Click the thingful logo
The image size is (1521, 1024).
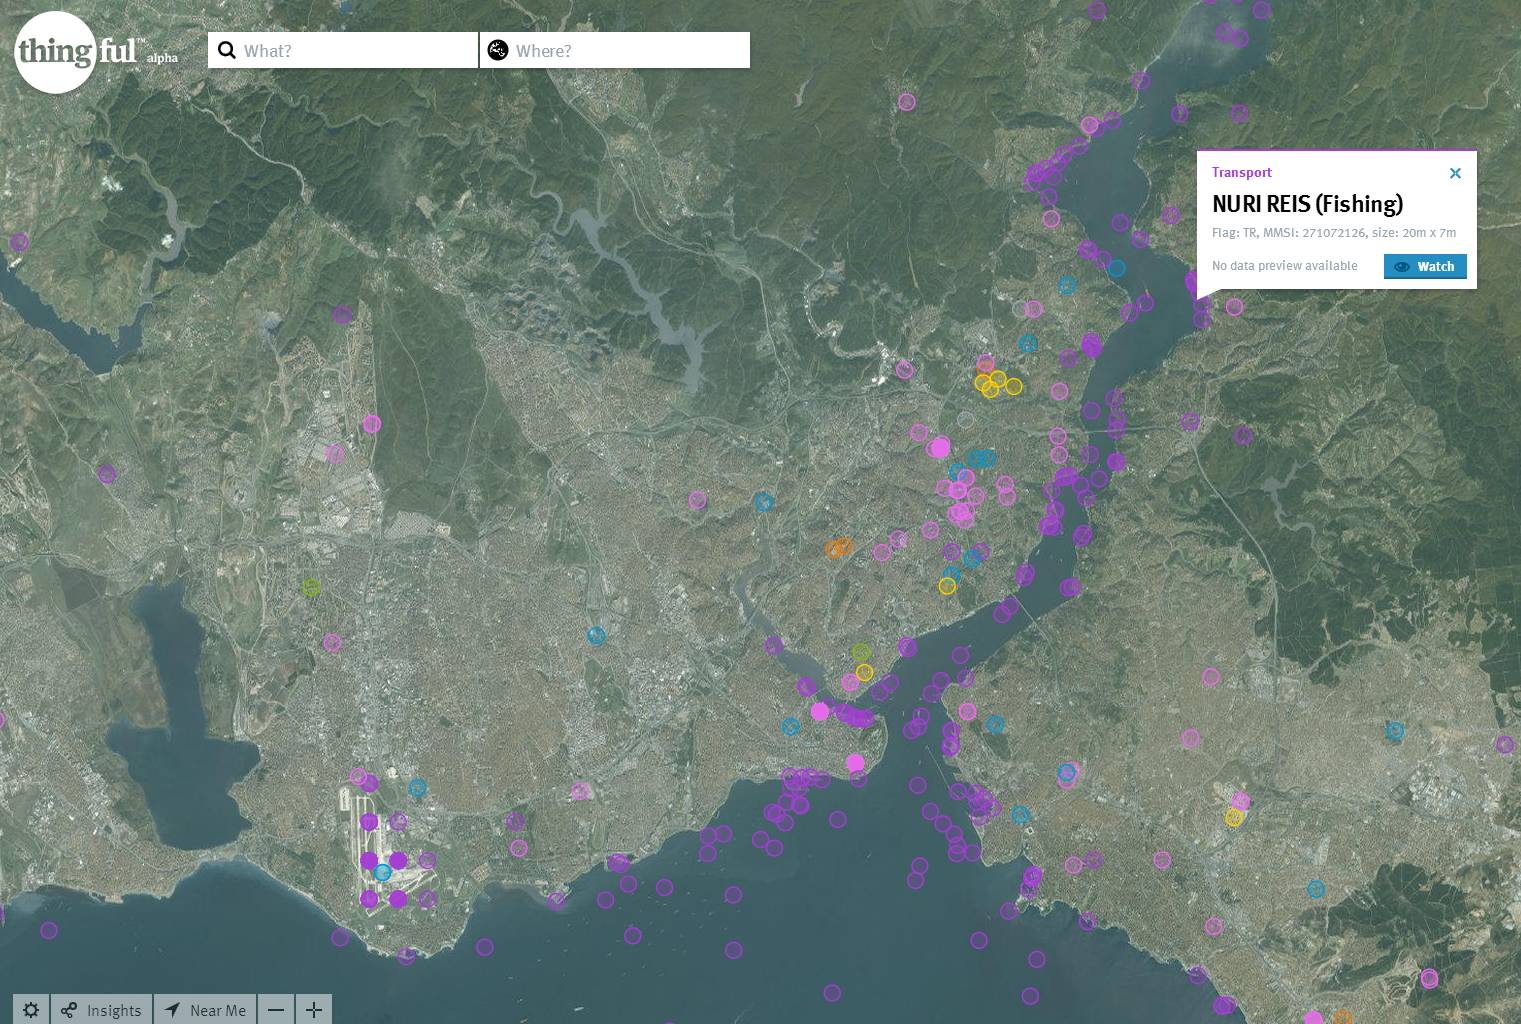click(x=56, y=52)
